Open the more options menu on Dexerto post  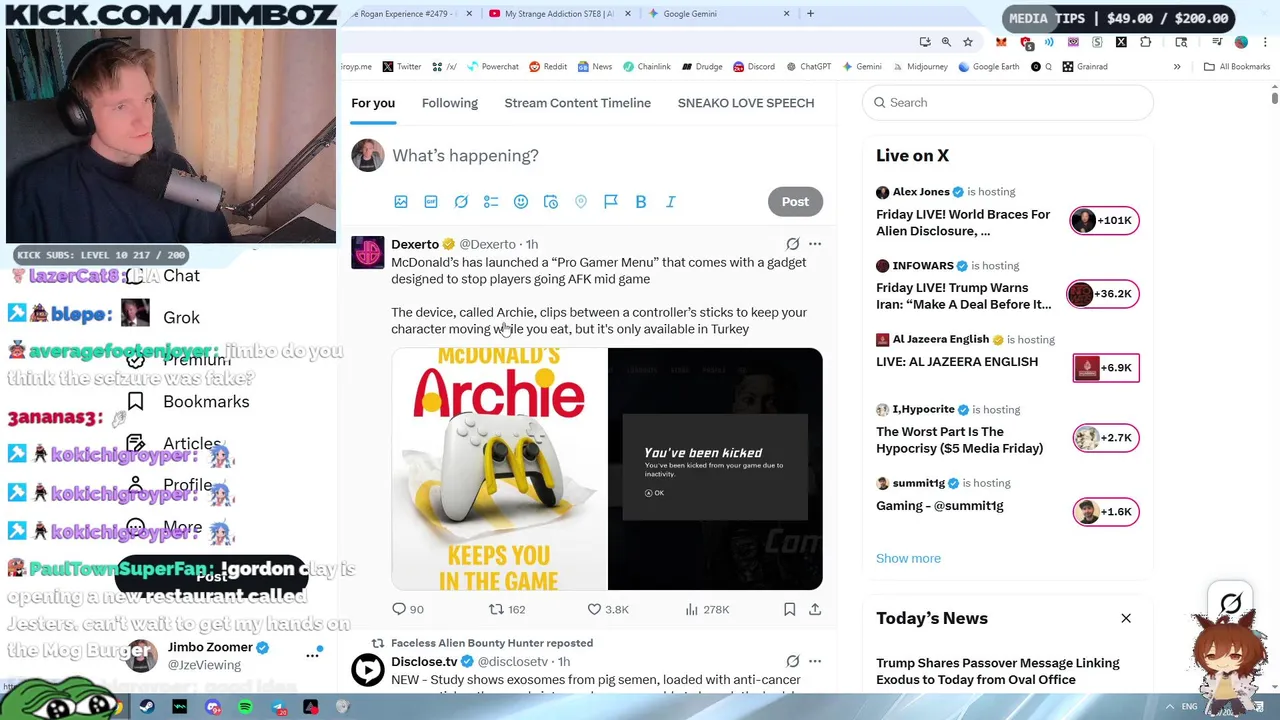pos(815,244)
